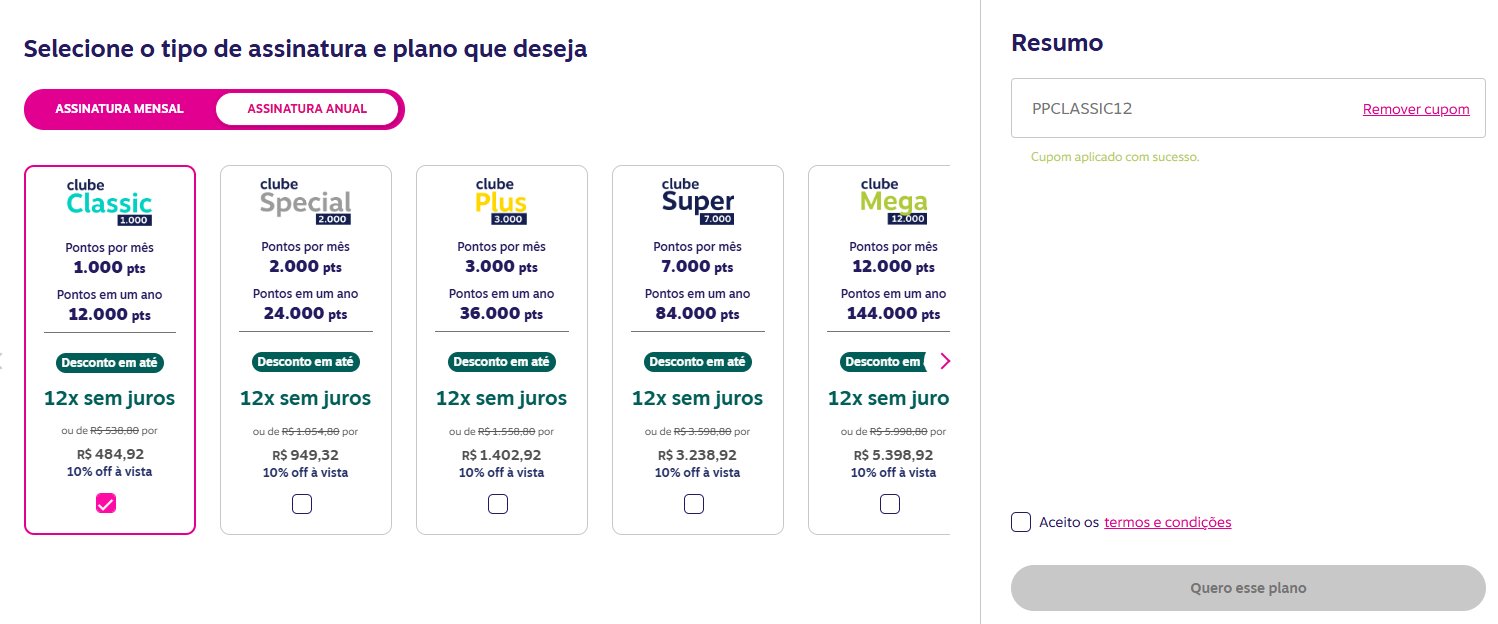
Task: Select the Clube Plus plan checkbox
Action: point(498,504)
